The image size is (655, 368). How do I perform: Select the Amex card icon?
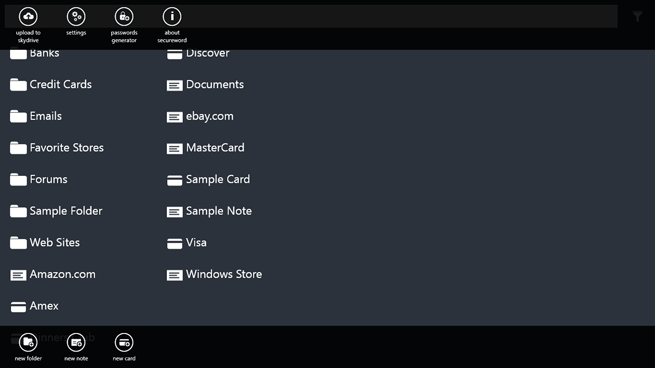click(18, 307)
